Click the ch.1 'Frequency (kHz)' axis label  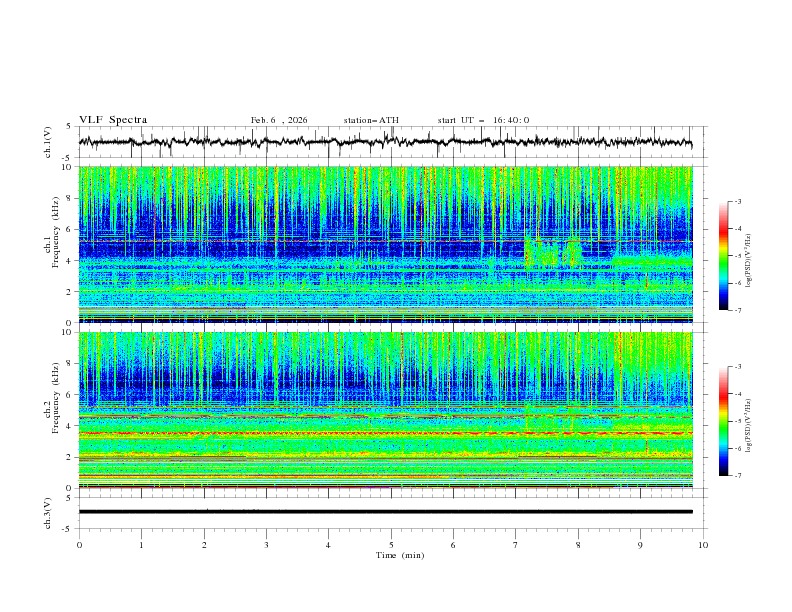pos(55,230)
